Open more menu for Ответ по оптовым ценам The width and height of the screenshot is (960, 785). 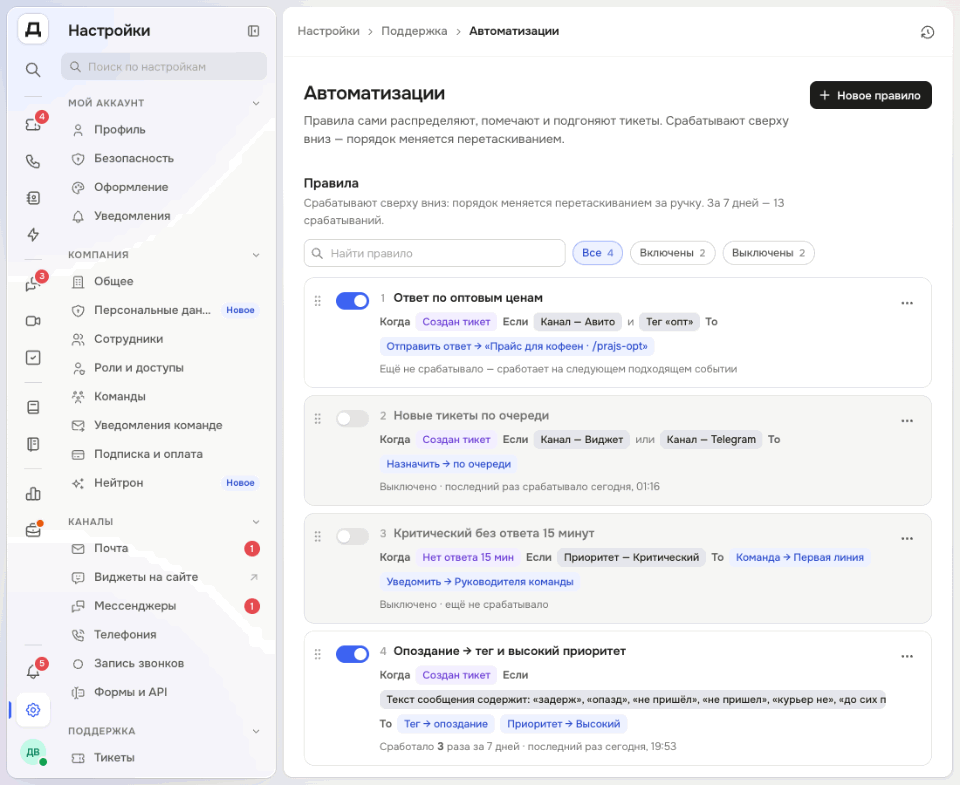[907, 303]
